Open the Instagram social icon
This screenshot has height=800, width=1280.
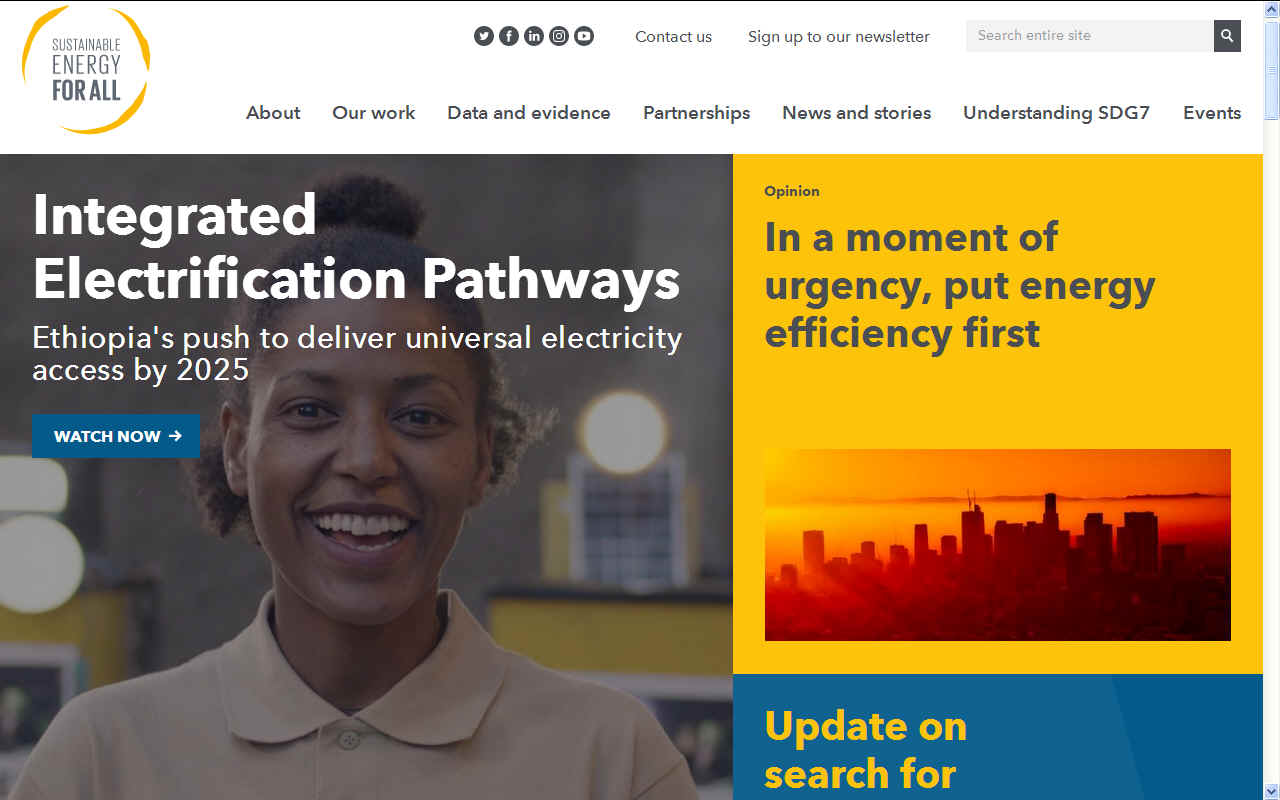pos(559,36)
